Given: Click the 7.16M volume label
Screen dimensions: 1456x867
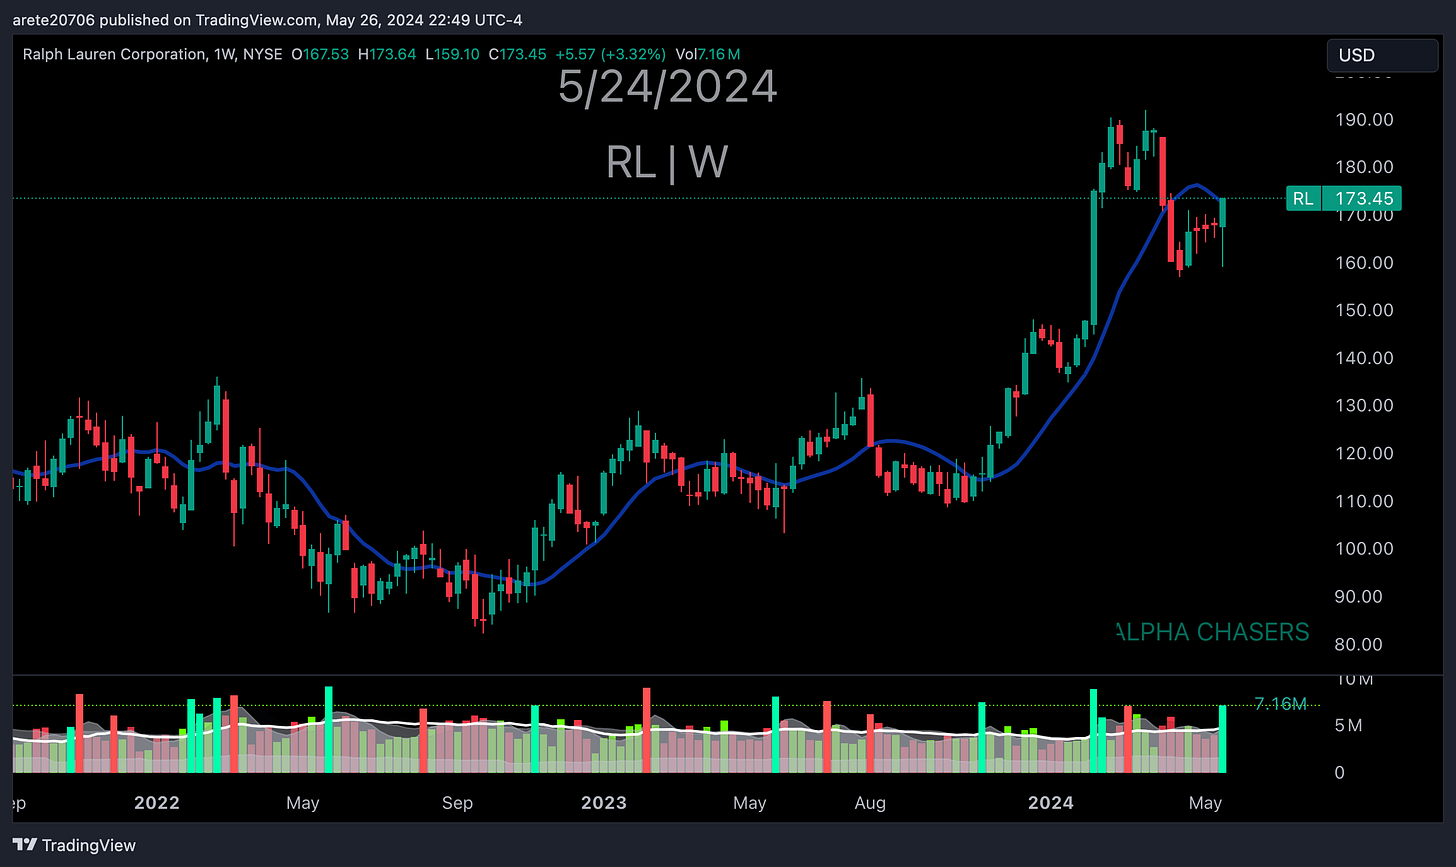Looking at the screenshot, I should [1280, 704].
